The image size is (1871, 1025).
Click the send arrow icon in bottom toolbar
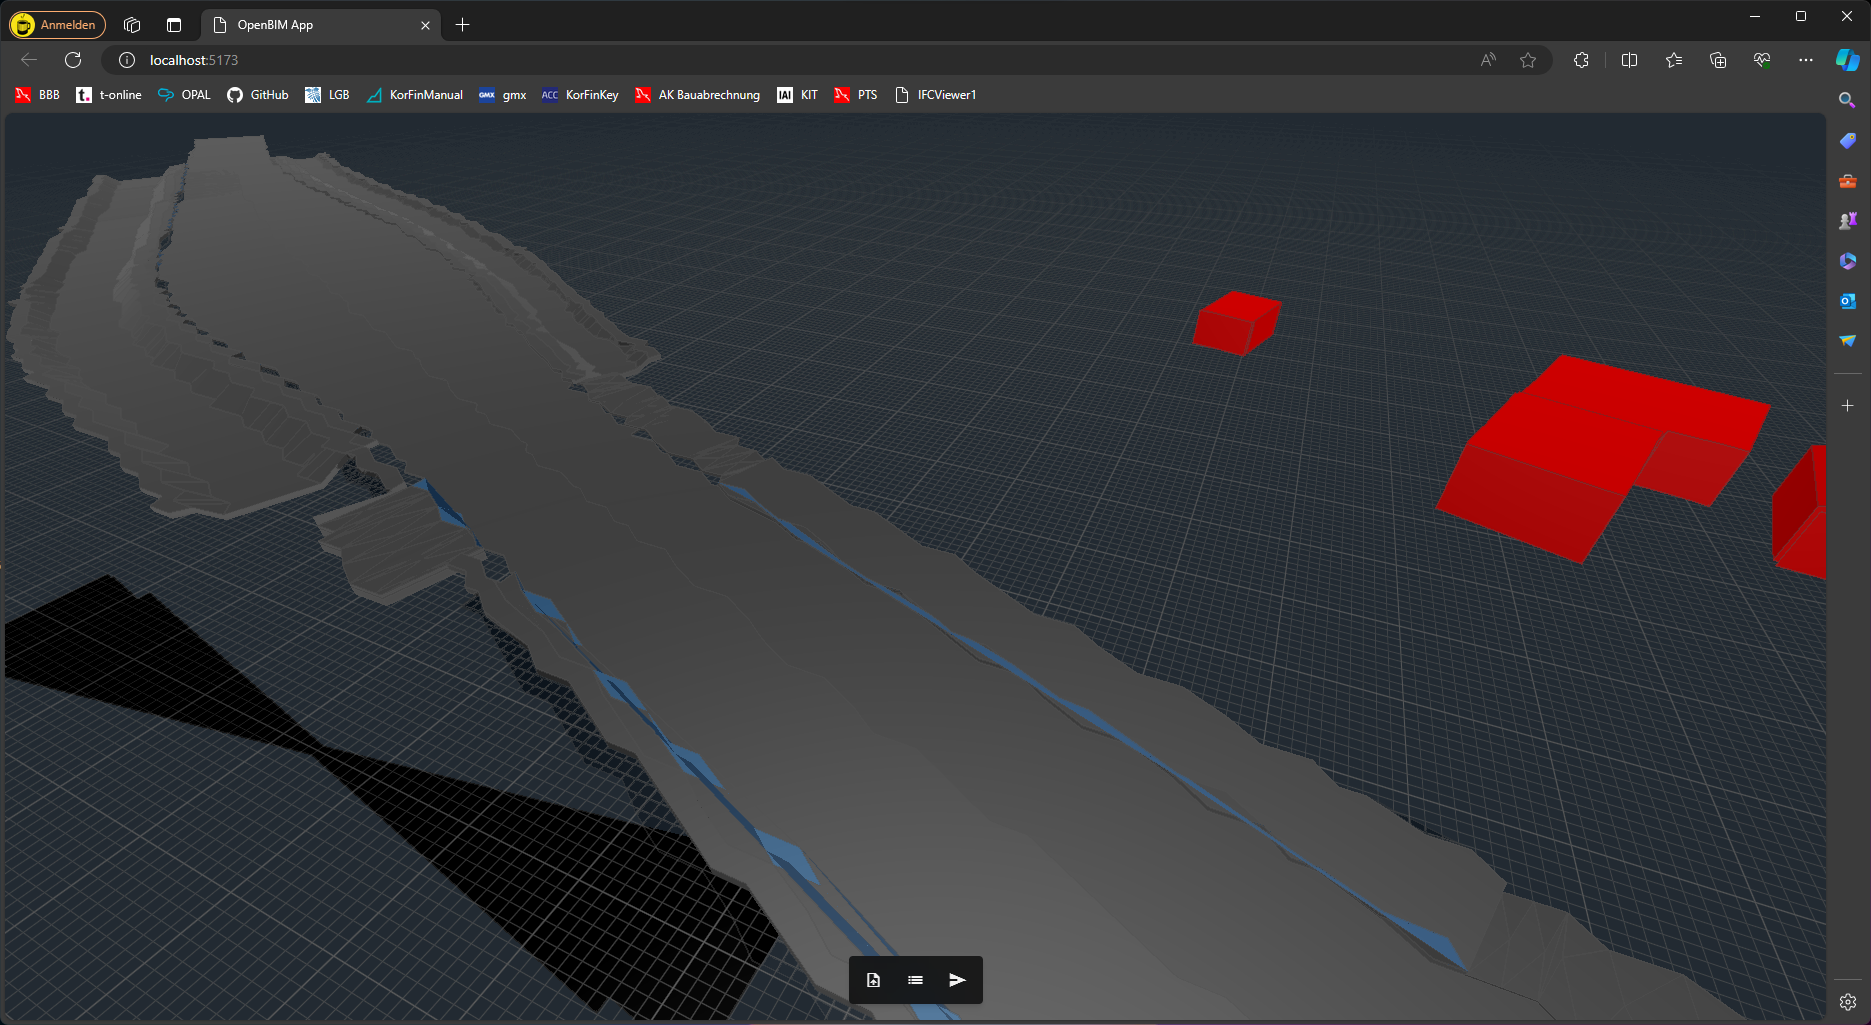point(957,980)
